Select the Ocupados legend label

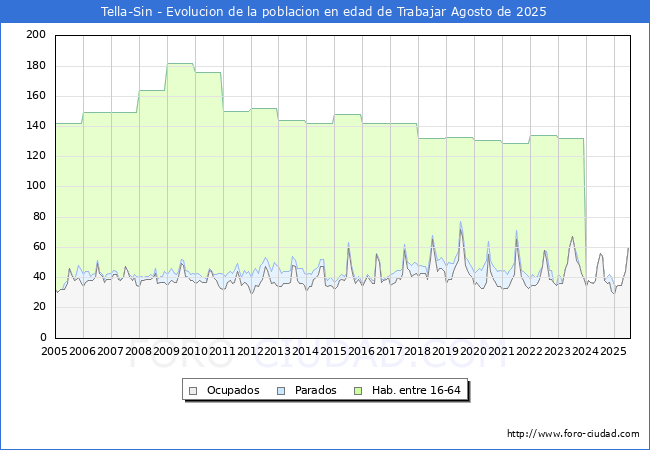(x=233, y=390)
